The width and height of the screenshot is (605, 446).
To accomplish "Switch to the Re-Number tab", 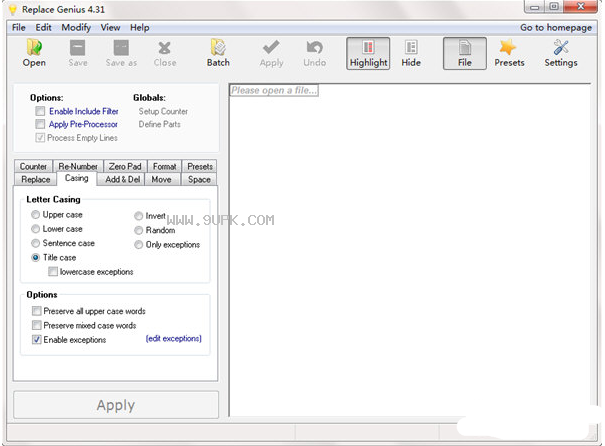I will click(78, 166).
